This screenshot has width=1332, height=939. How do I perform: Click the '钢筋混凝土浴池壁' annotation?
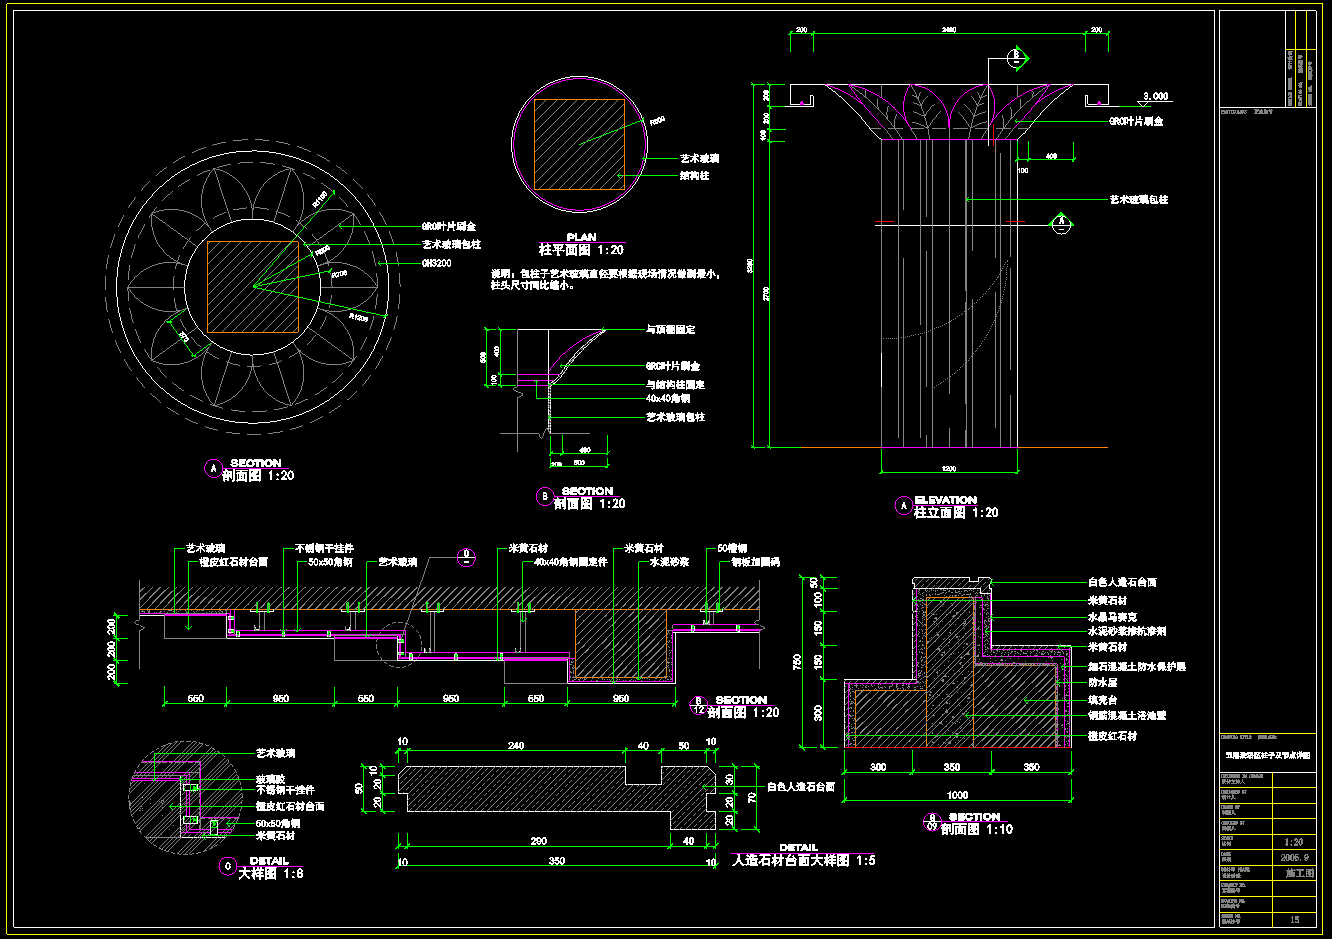click(x=1127, y=715)
